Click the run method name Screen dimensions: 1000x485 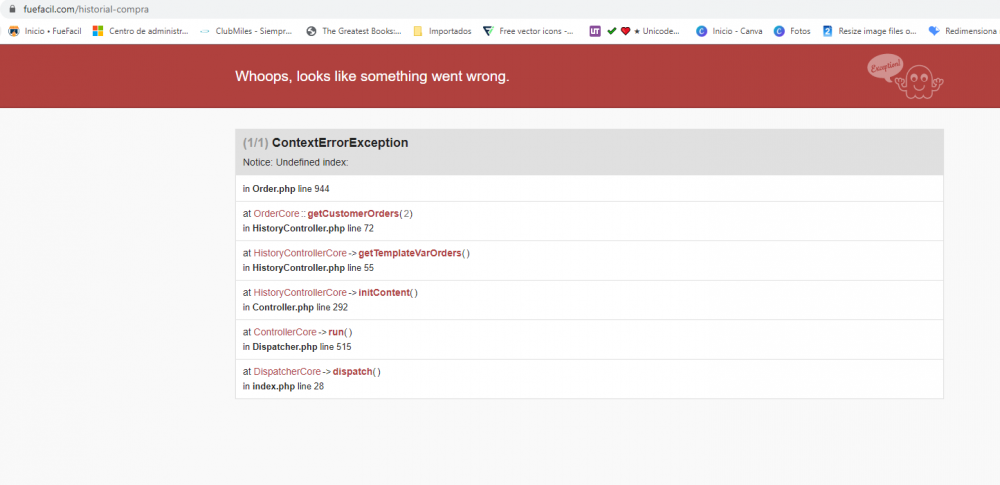tap(336, 332)
